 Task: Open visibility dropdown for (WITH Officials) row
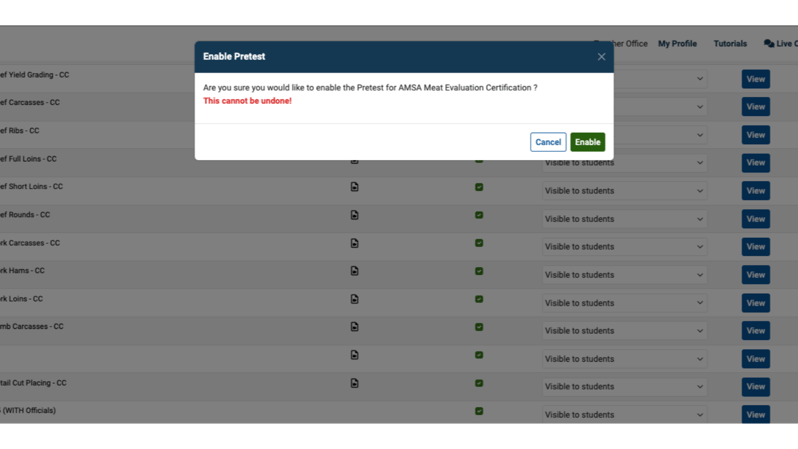coord(624,414)
